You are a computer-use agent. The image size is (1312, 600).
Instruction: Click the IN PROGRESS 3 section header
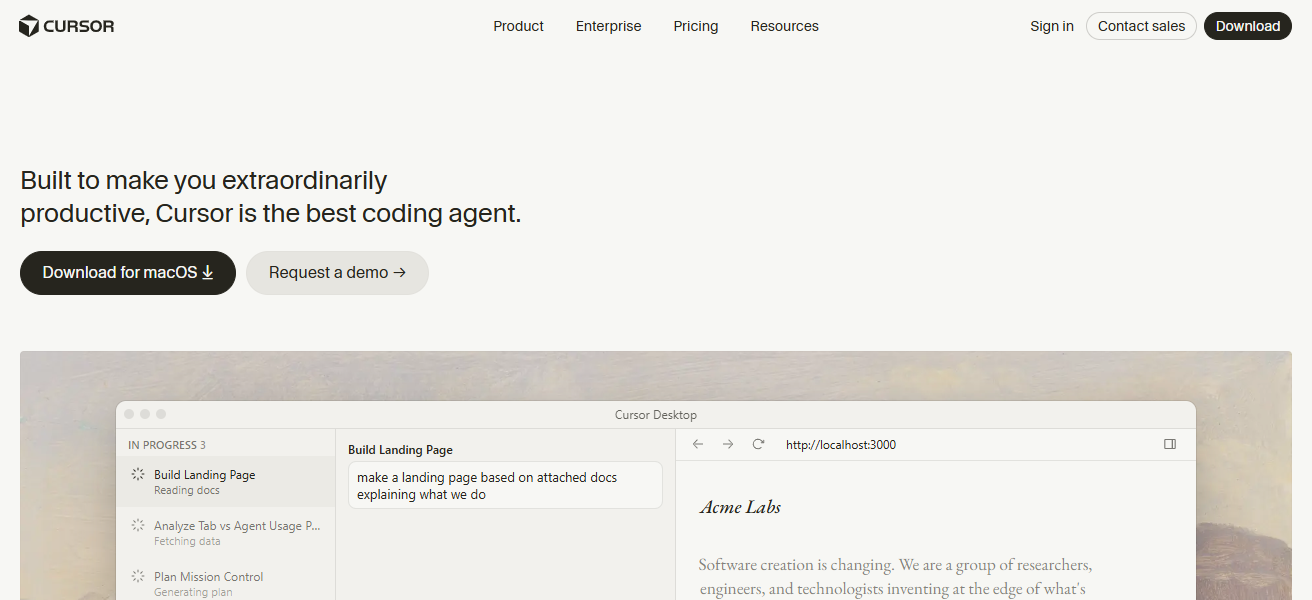coord(167,445)
